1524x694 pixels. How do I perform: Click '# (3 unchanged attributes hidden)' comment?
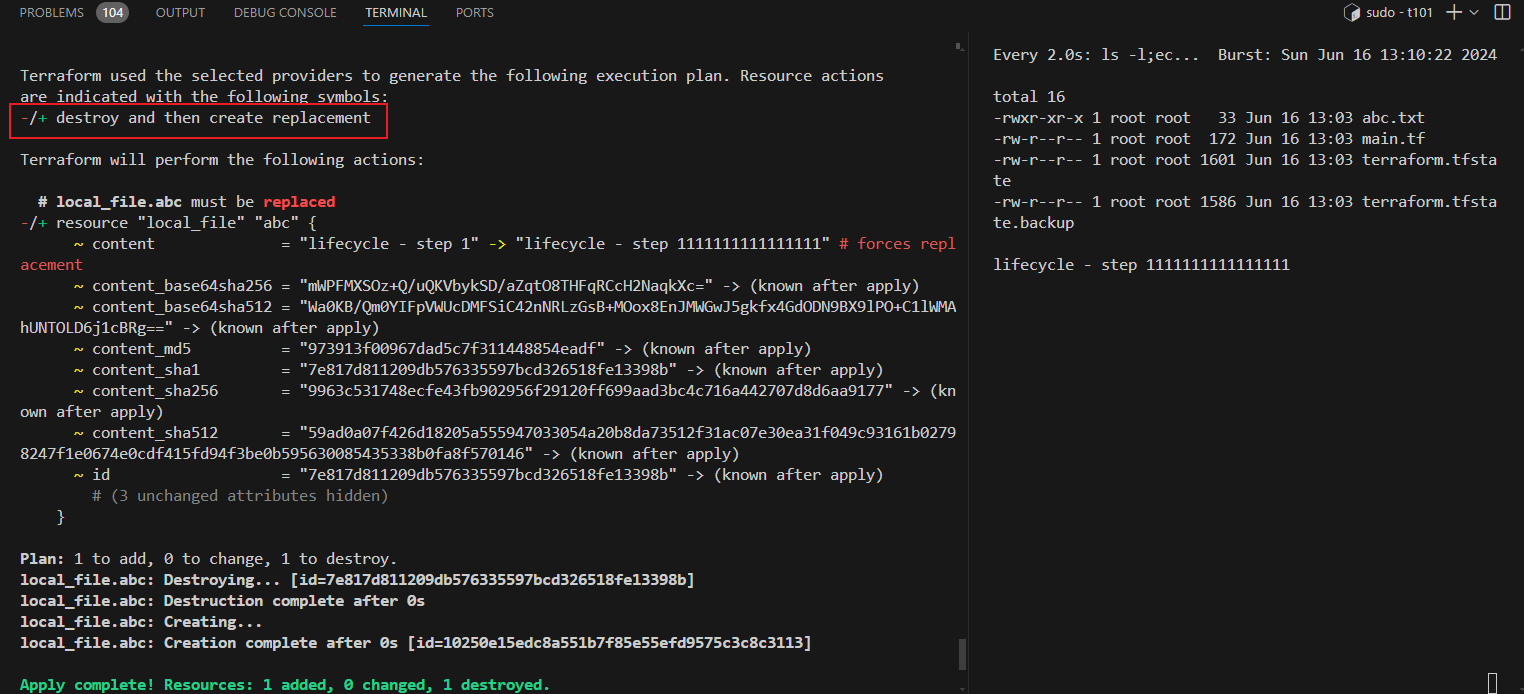coord(240,496)
